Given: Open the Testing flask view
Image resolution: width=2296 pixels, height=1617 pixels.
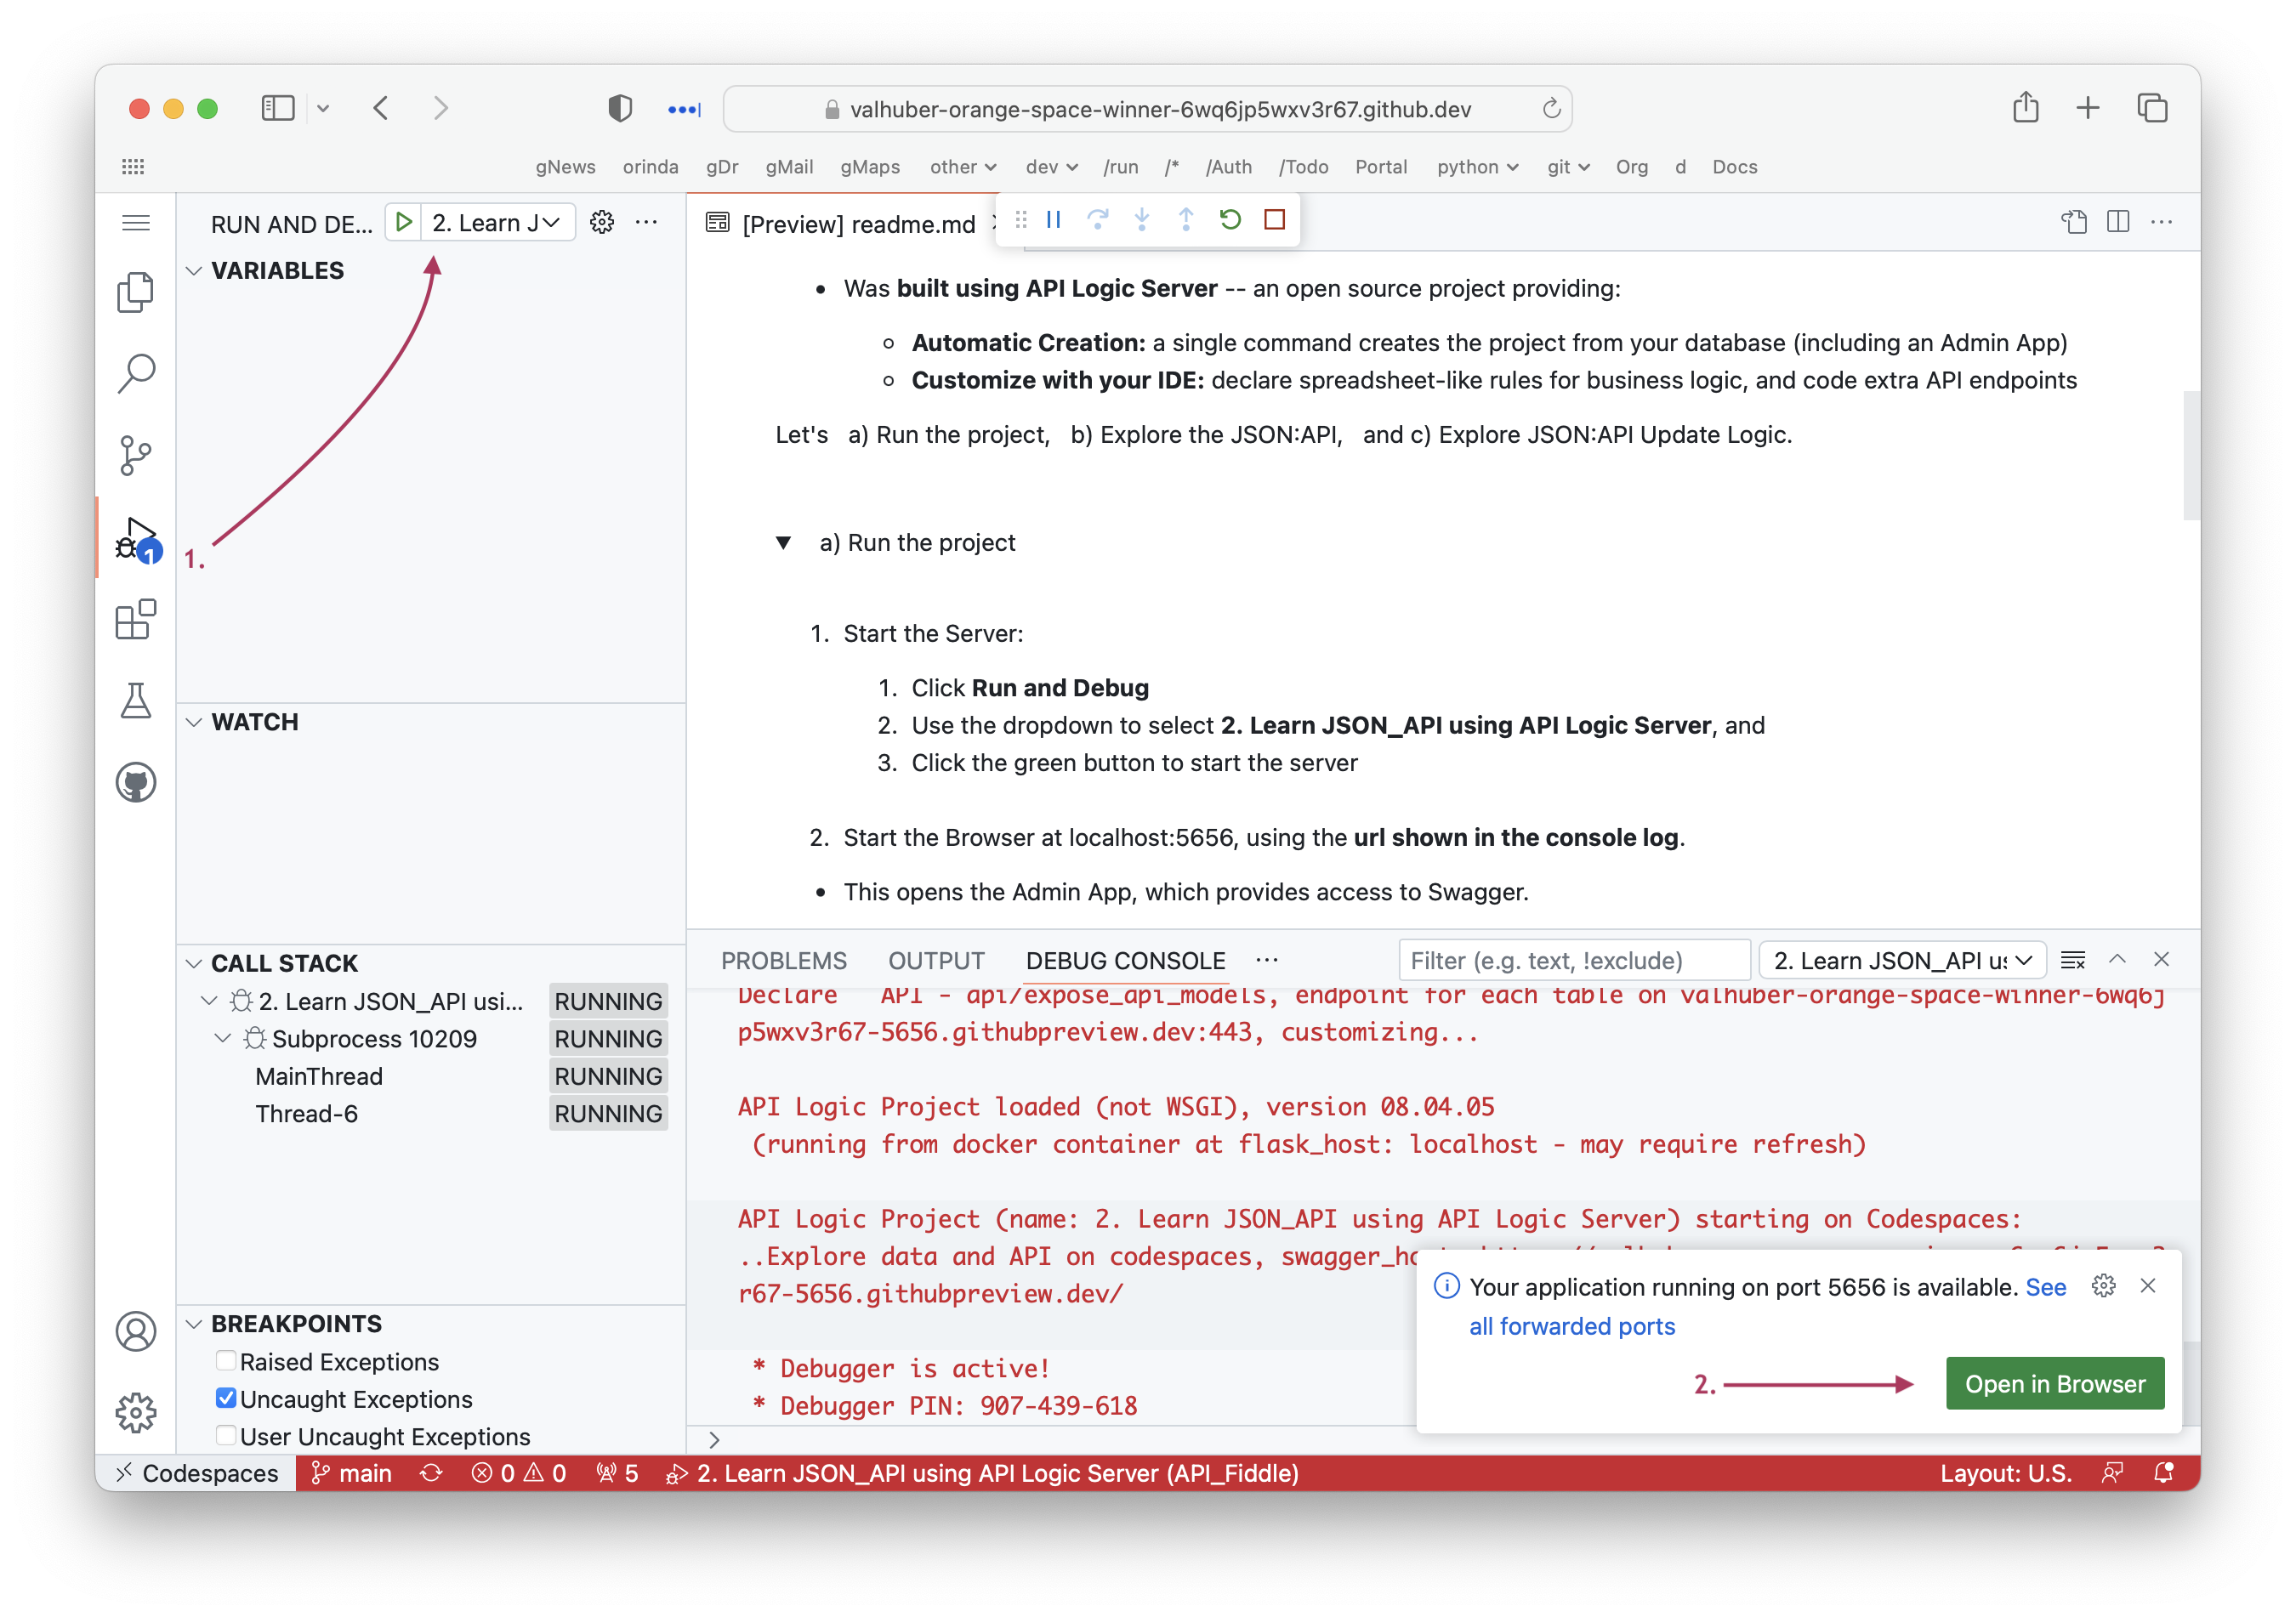Looking at the screenshot, I should pyautogui.click(x=135, y=701).
